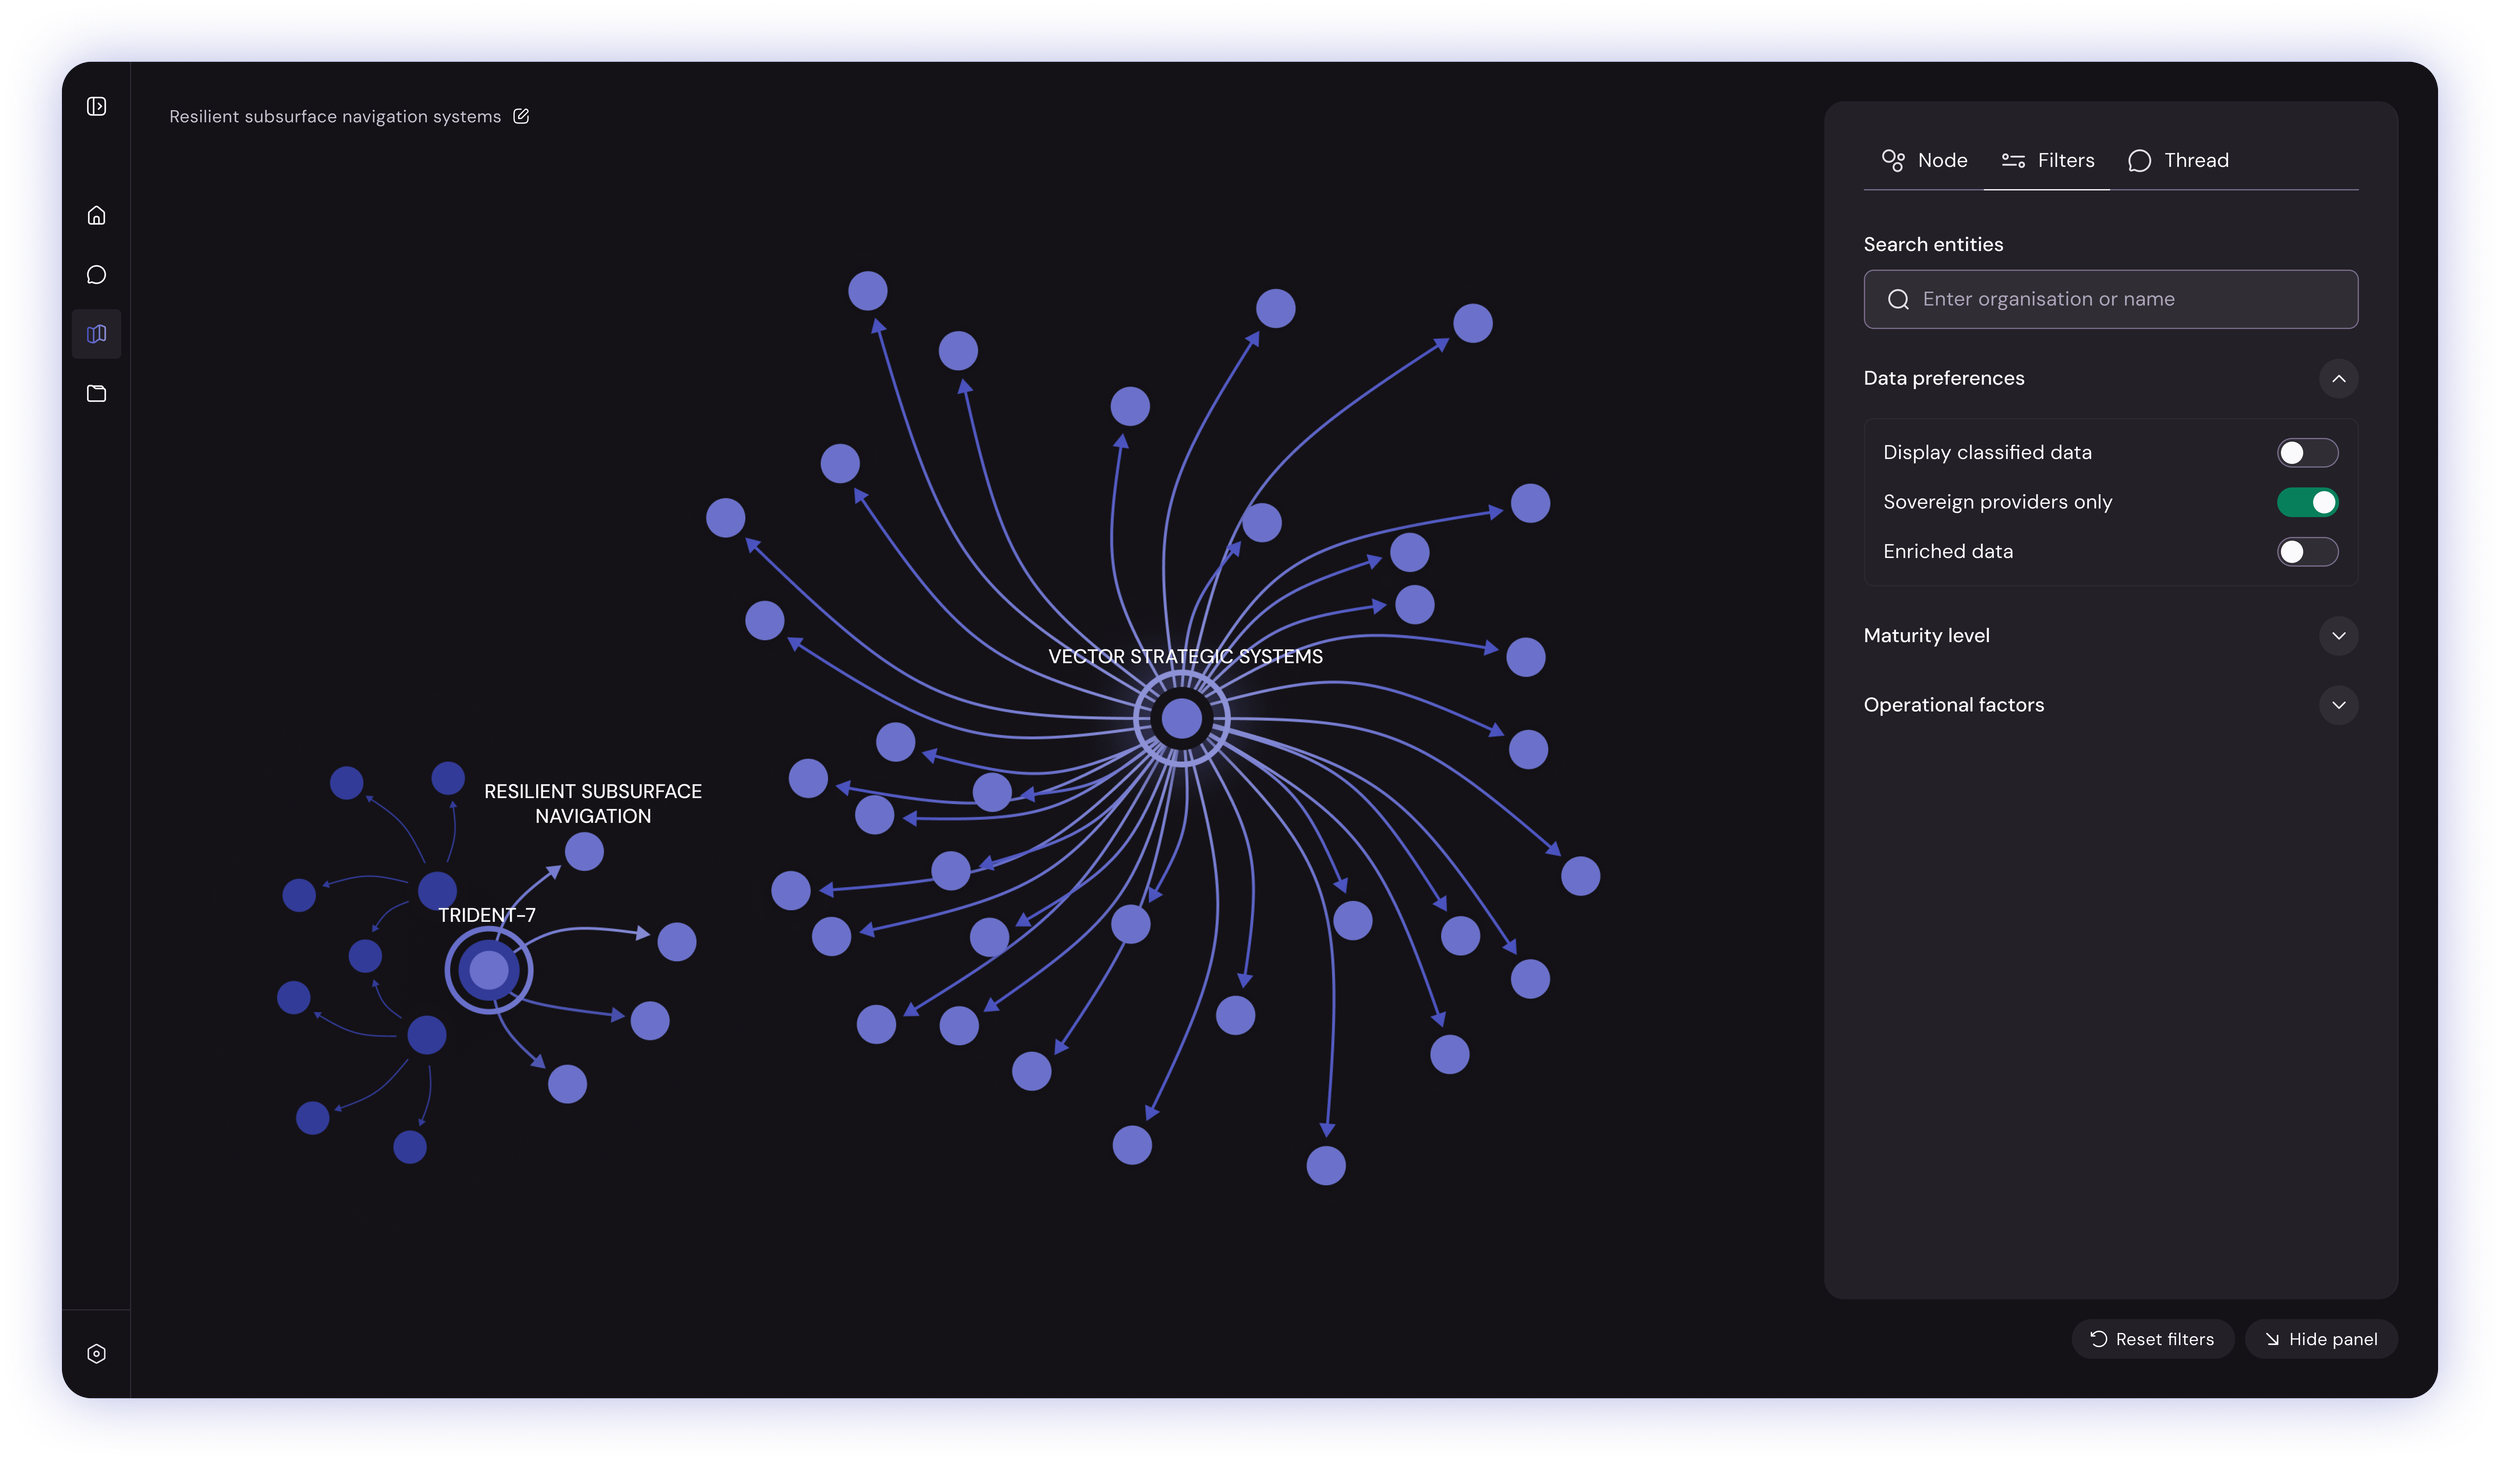
Task: Click the edit title pencil icon
Action: pyautogui.click(x=521, y=116)
